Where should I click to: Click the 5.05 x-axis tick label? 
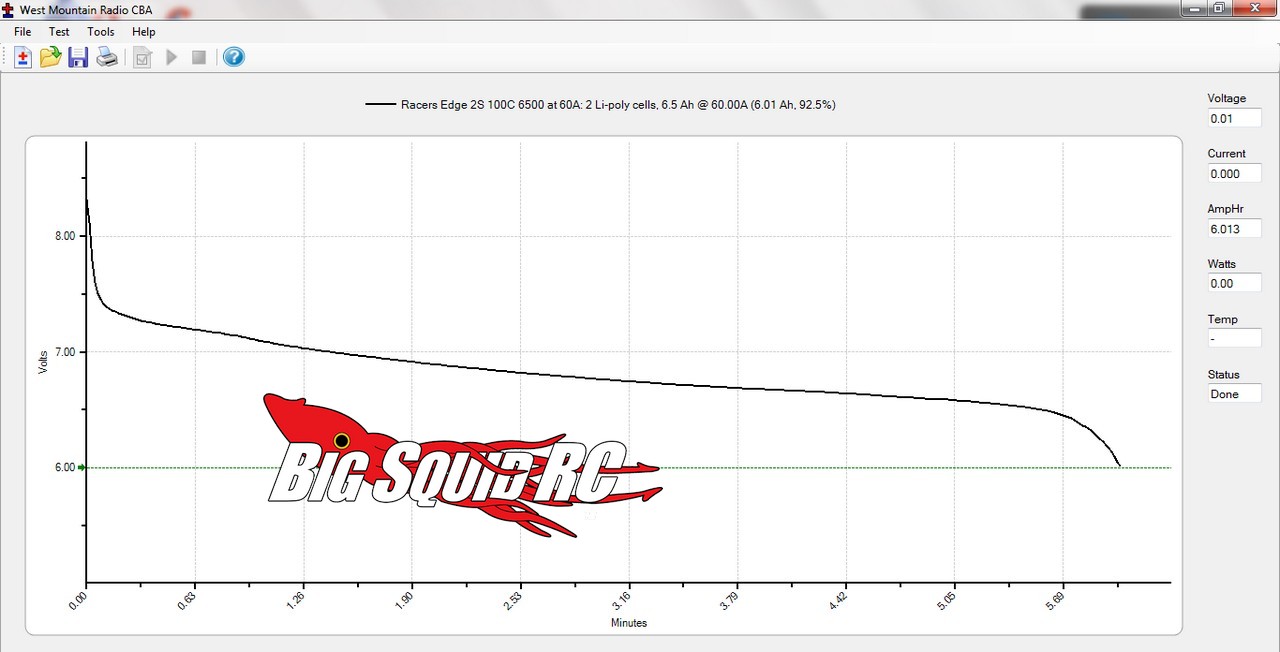(x=946, y=600)
